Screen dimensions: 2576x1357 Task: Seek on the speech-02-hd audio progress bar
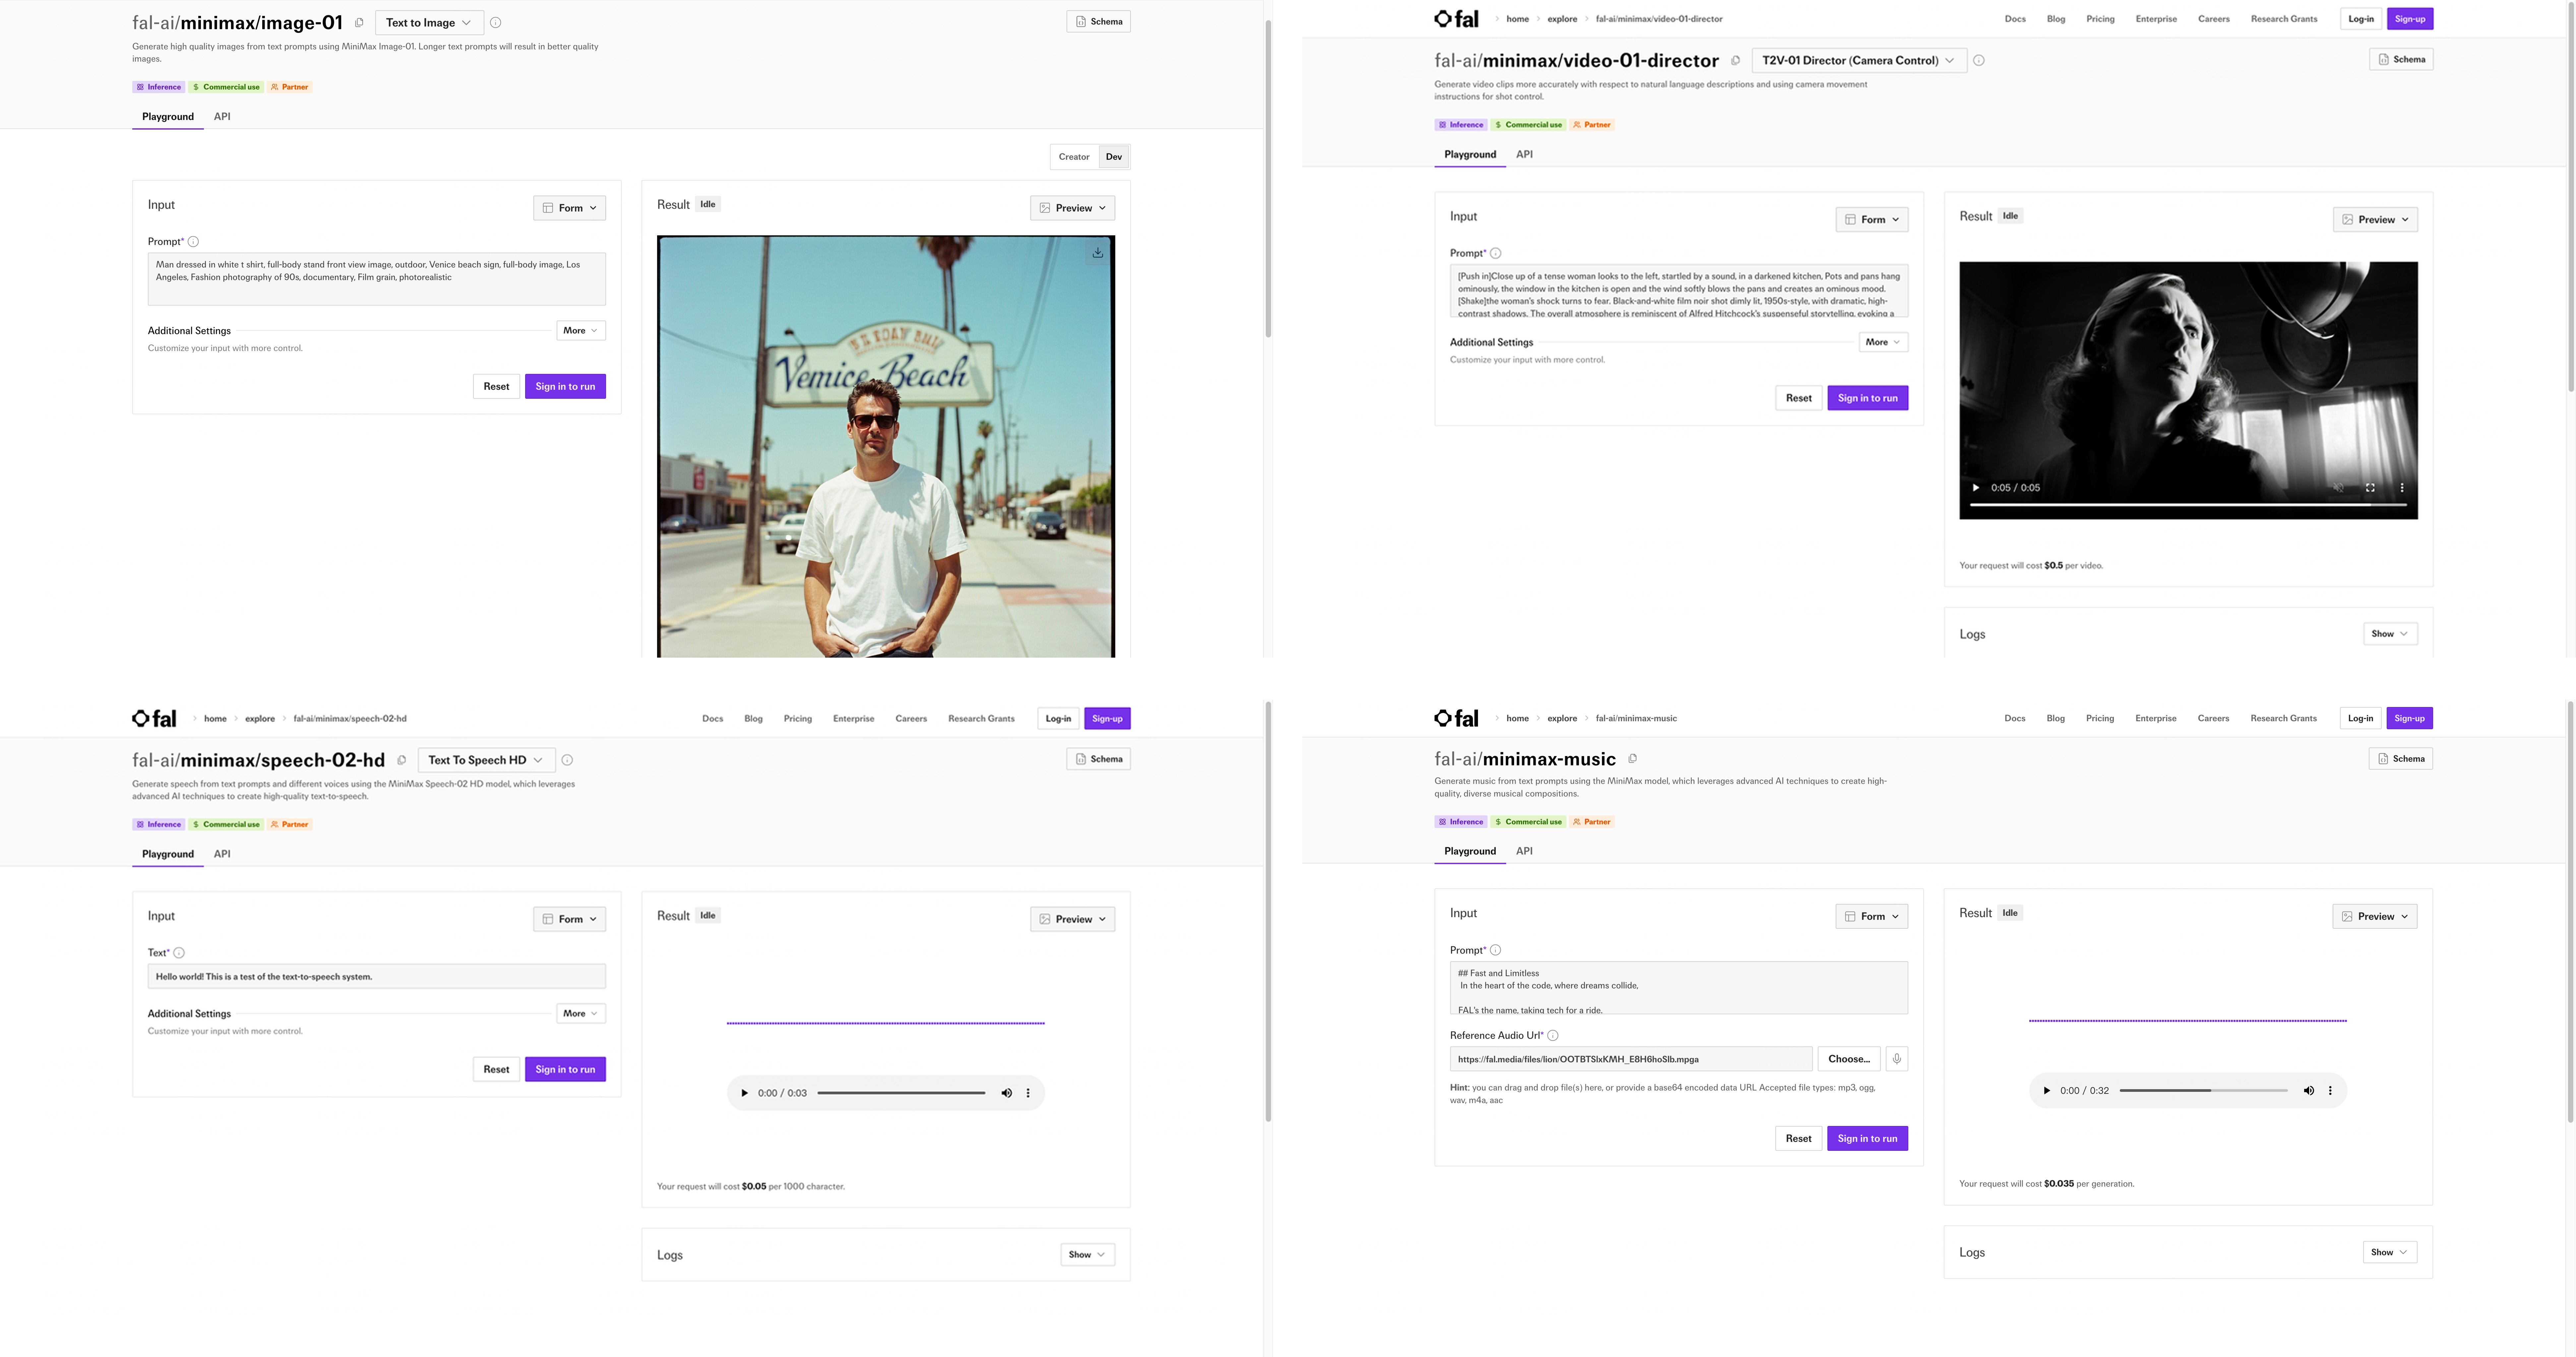(x=901, y=1093)
